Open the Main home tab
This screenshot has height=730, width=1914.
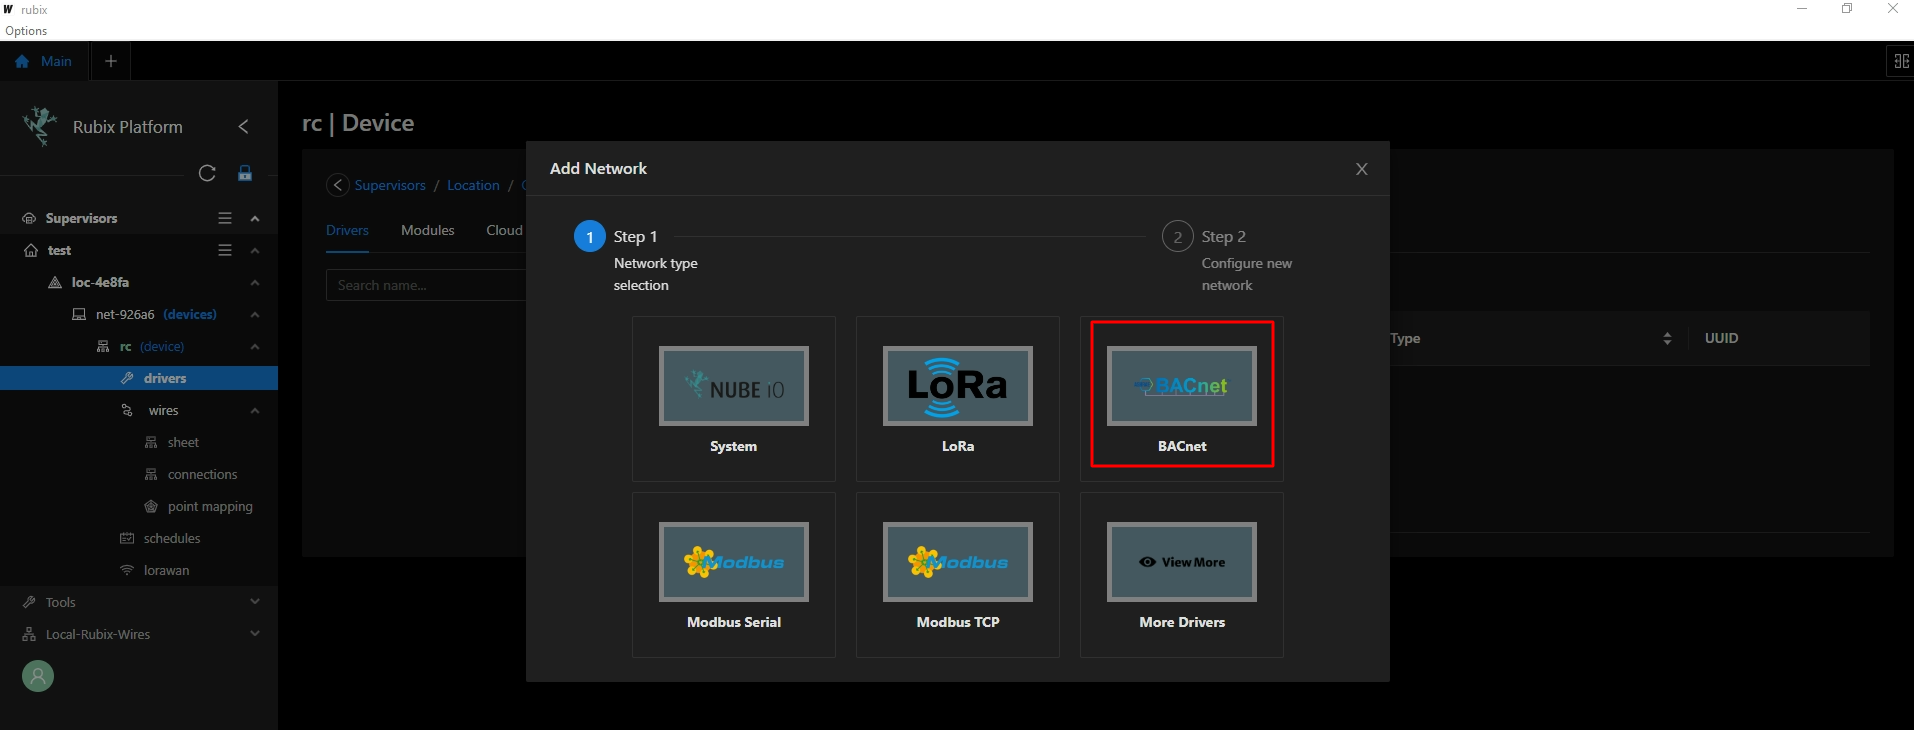44,61
